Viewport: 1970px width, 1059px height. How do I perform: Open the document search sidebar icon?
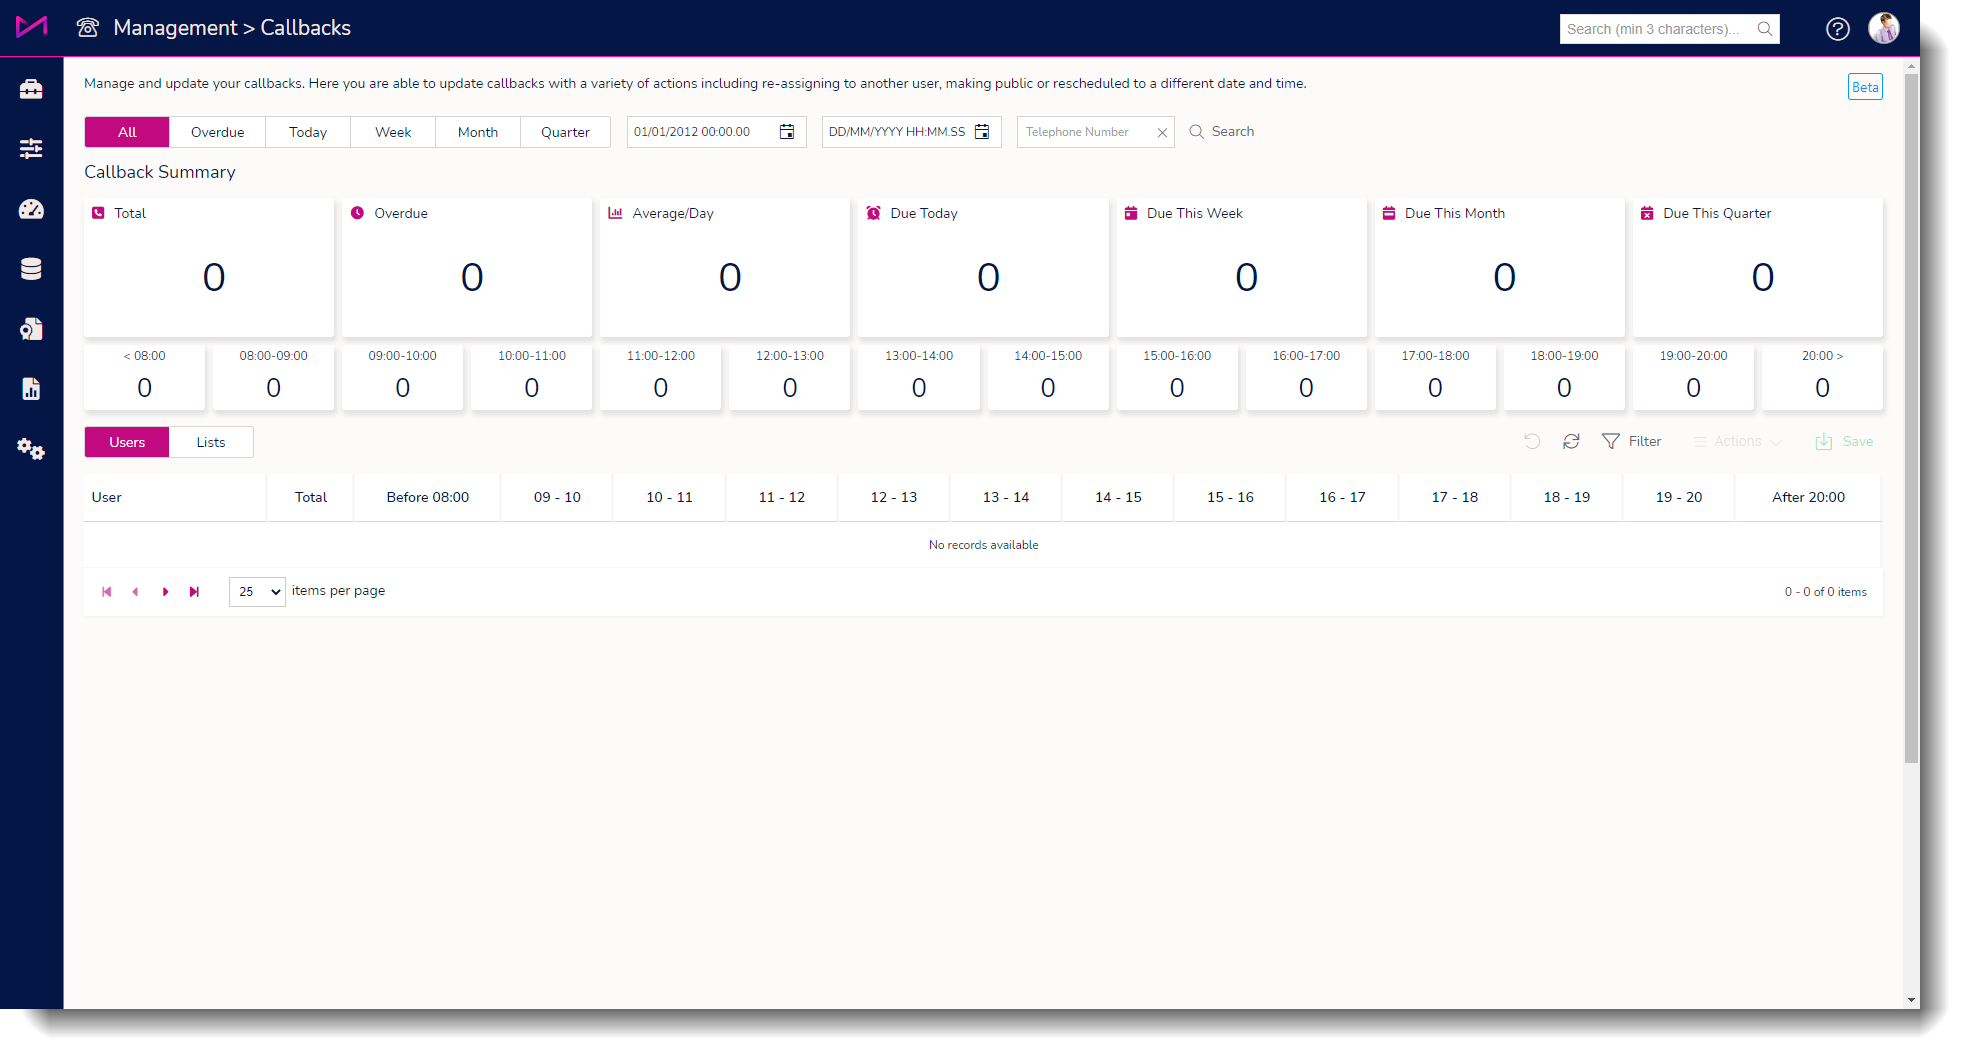pyautogui.click(x=31, y=329)
